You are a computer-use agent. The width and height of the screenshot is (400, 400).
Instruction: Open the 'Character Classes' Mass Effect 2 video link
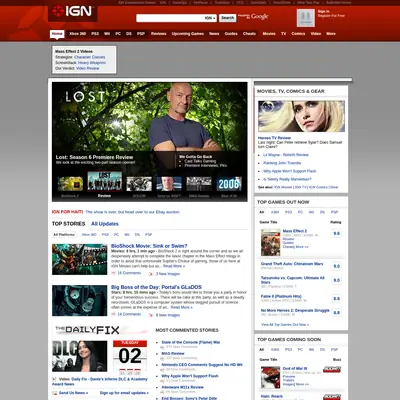click(90, 57)
